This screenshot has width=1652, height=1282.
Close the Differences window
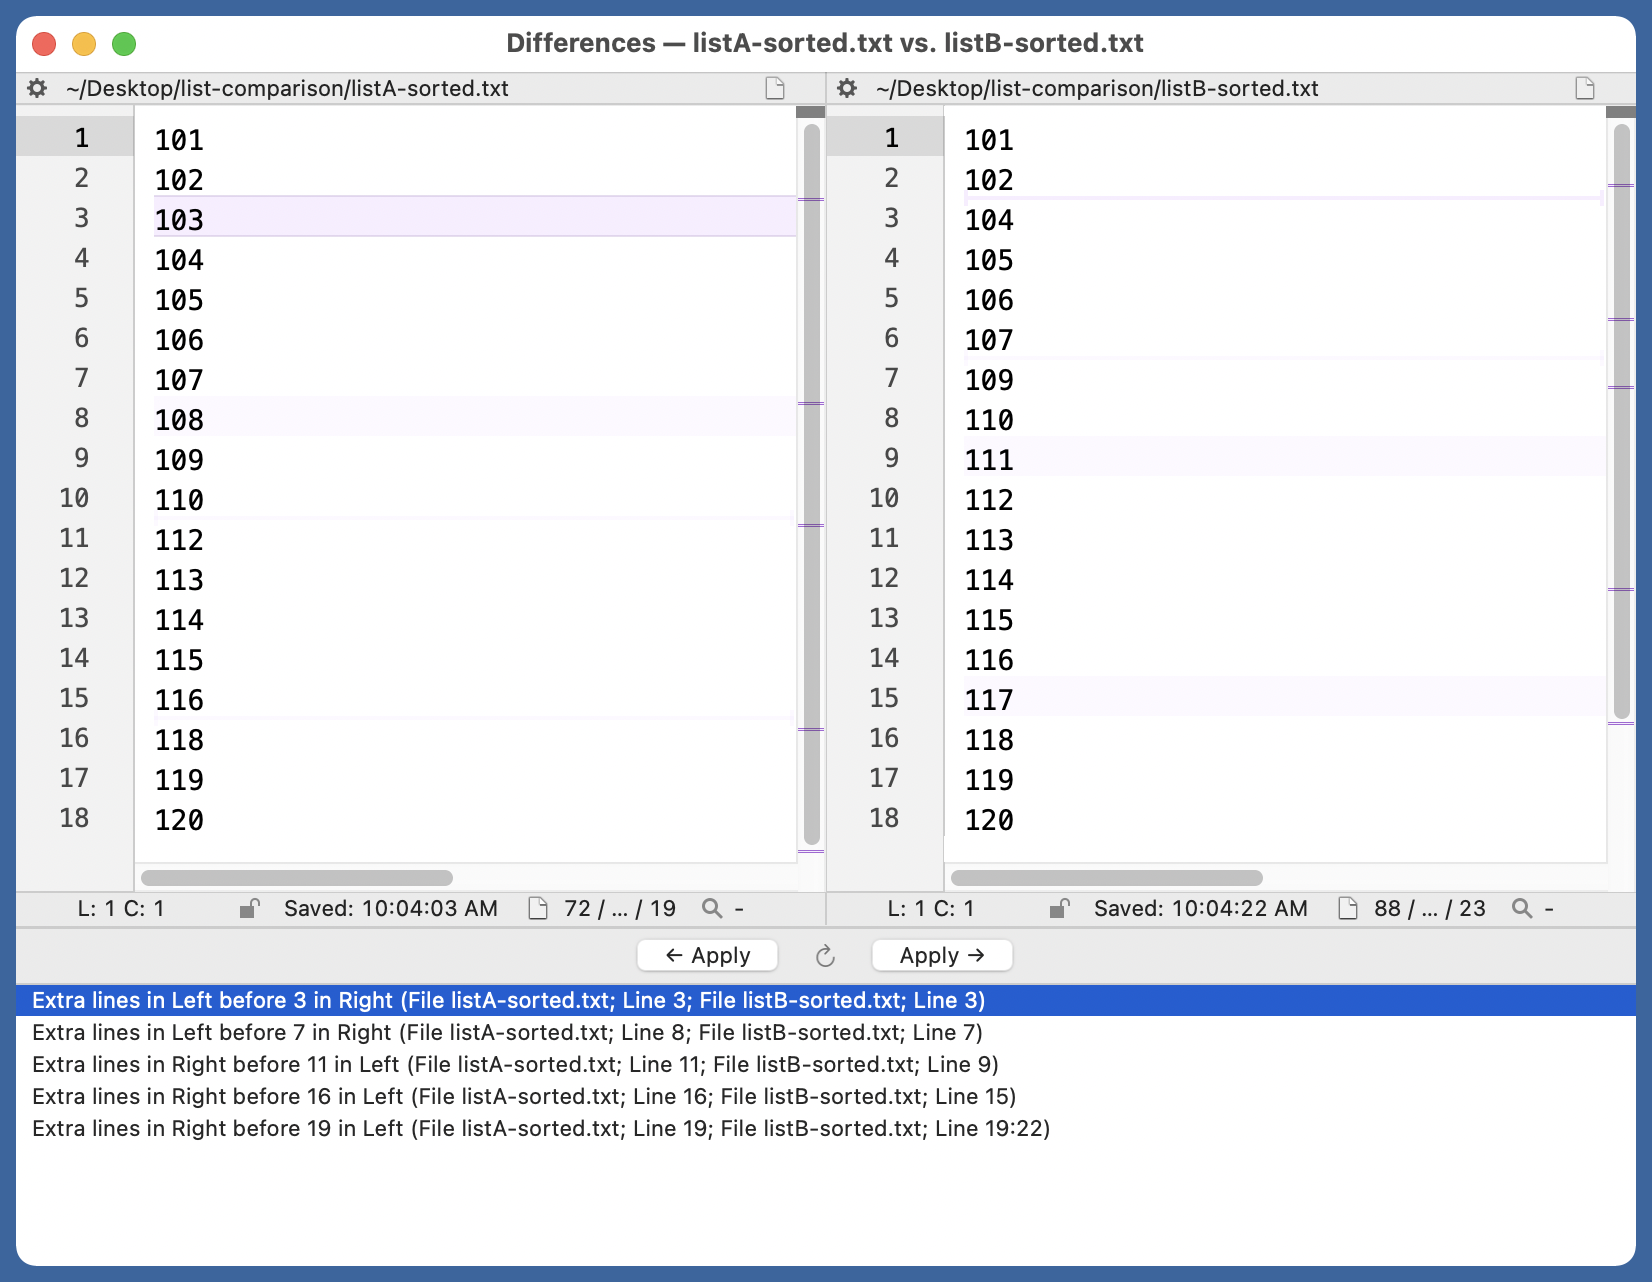pos(44,44)
